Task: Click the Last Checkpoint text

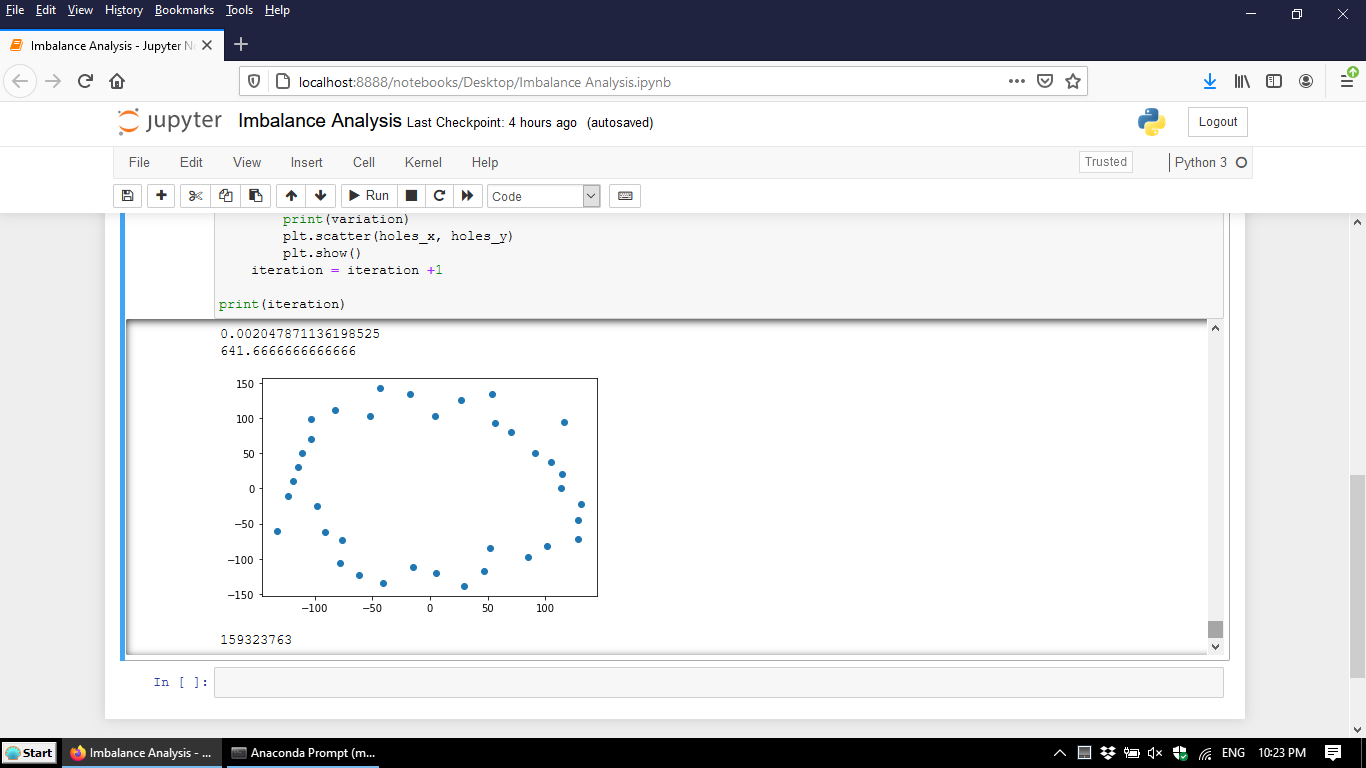Action: point(492,123)
